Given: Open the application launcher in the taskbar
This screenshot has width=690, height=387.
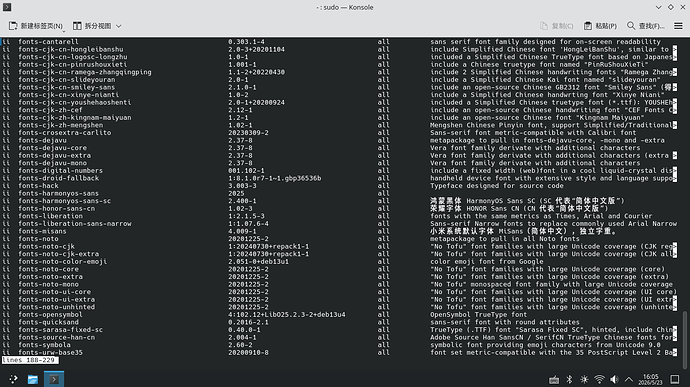Looking at the screenshot, I should tap(13, 379).
